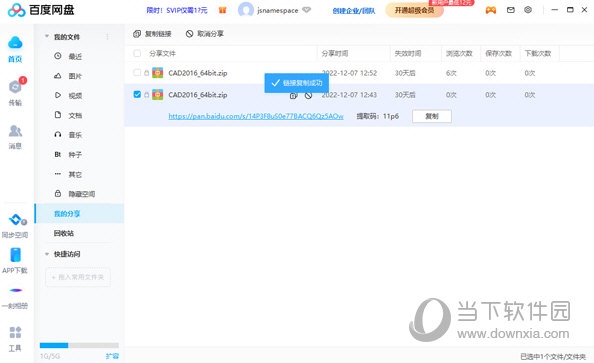Sort by 浏览次数 column header

pos(459,53)
